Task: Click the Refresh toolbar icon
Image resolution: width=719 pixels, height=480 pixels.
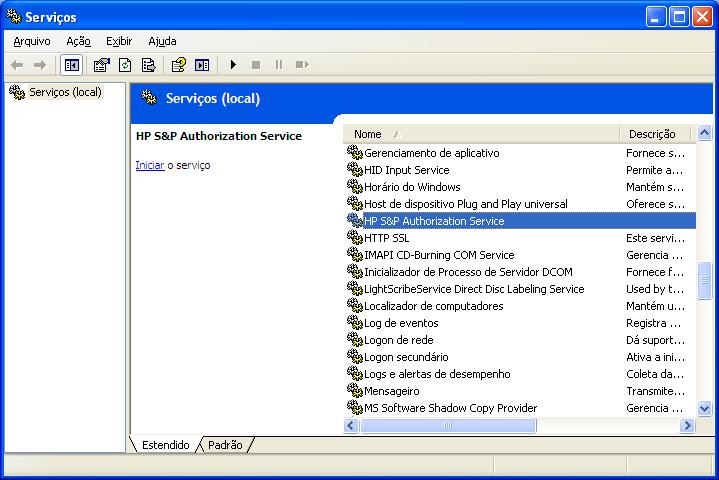Action: tap(125, 65)
